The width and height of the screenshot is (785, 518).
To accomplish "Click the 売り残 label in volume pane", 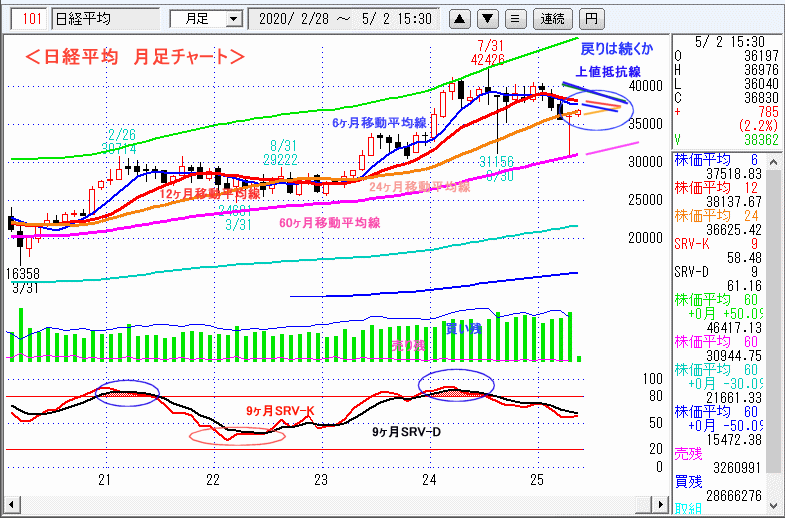I will click(408, 345).
